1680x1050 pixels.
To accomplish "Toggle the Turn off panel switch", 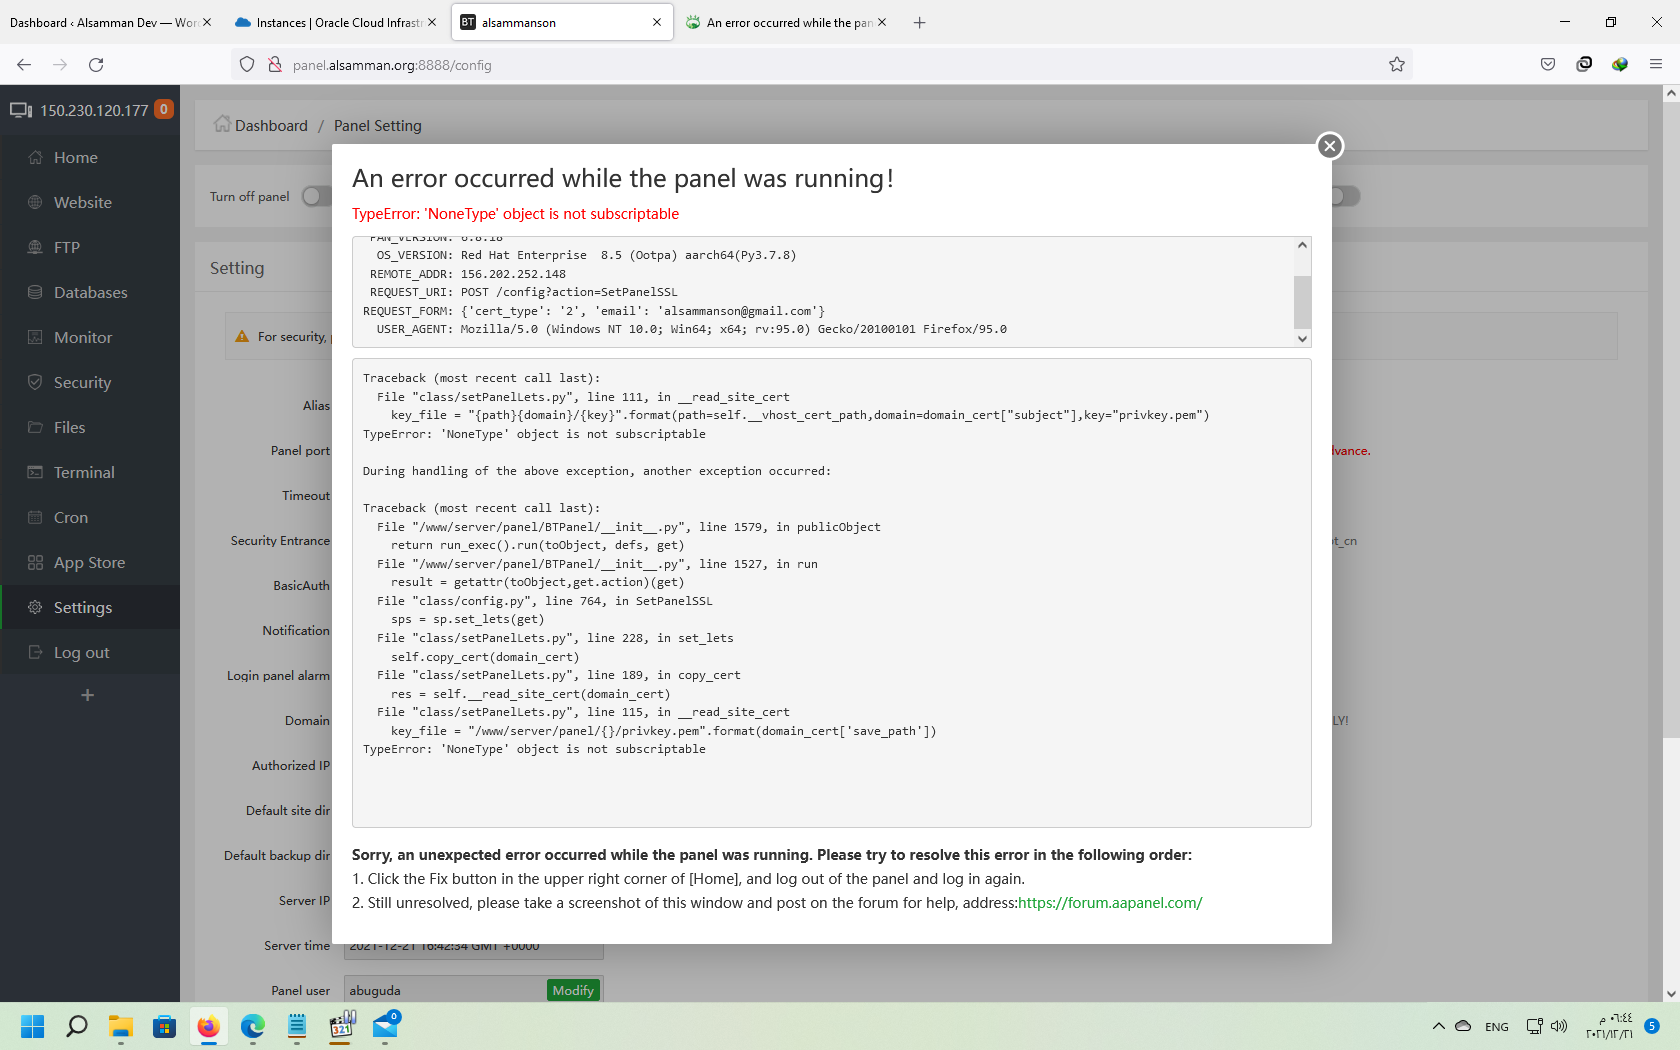I will coord(316,196).
